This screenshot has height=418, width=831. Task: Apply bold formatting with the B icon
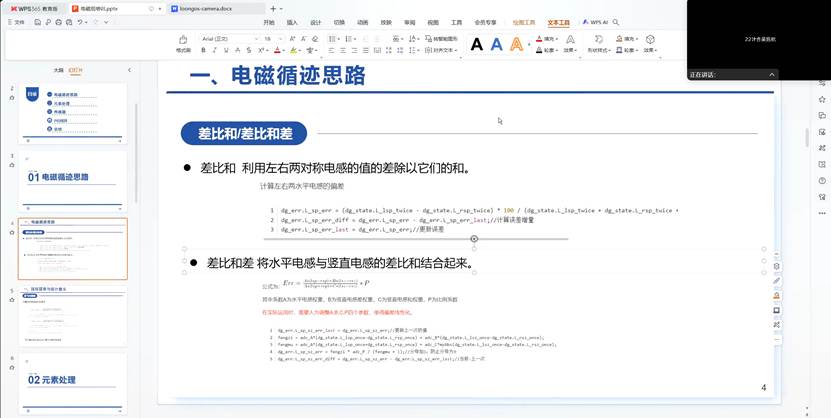click(x=205, y=49)
